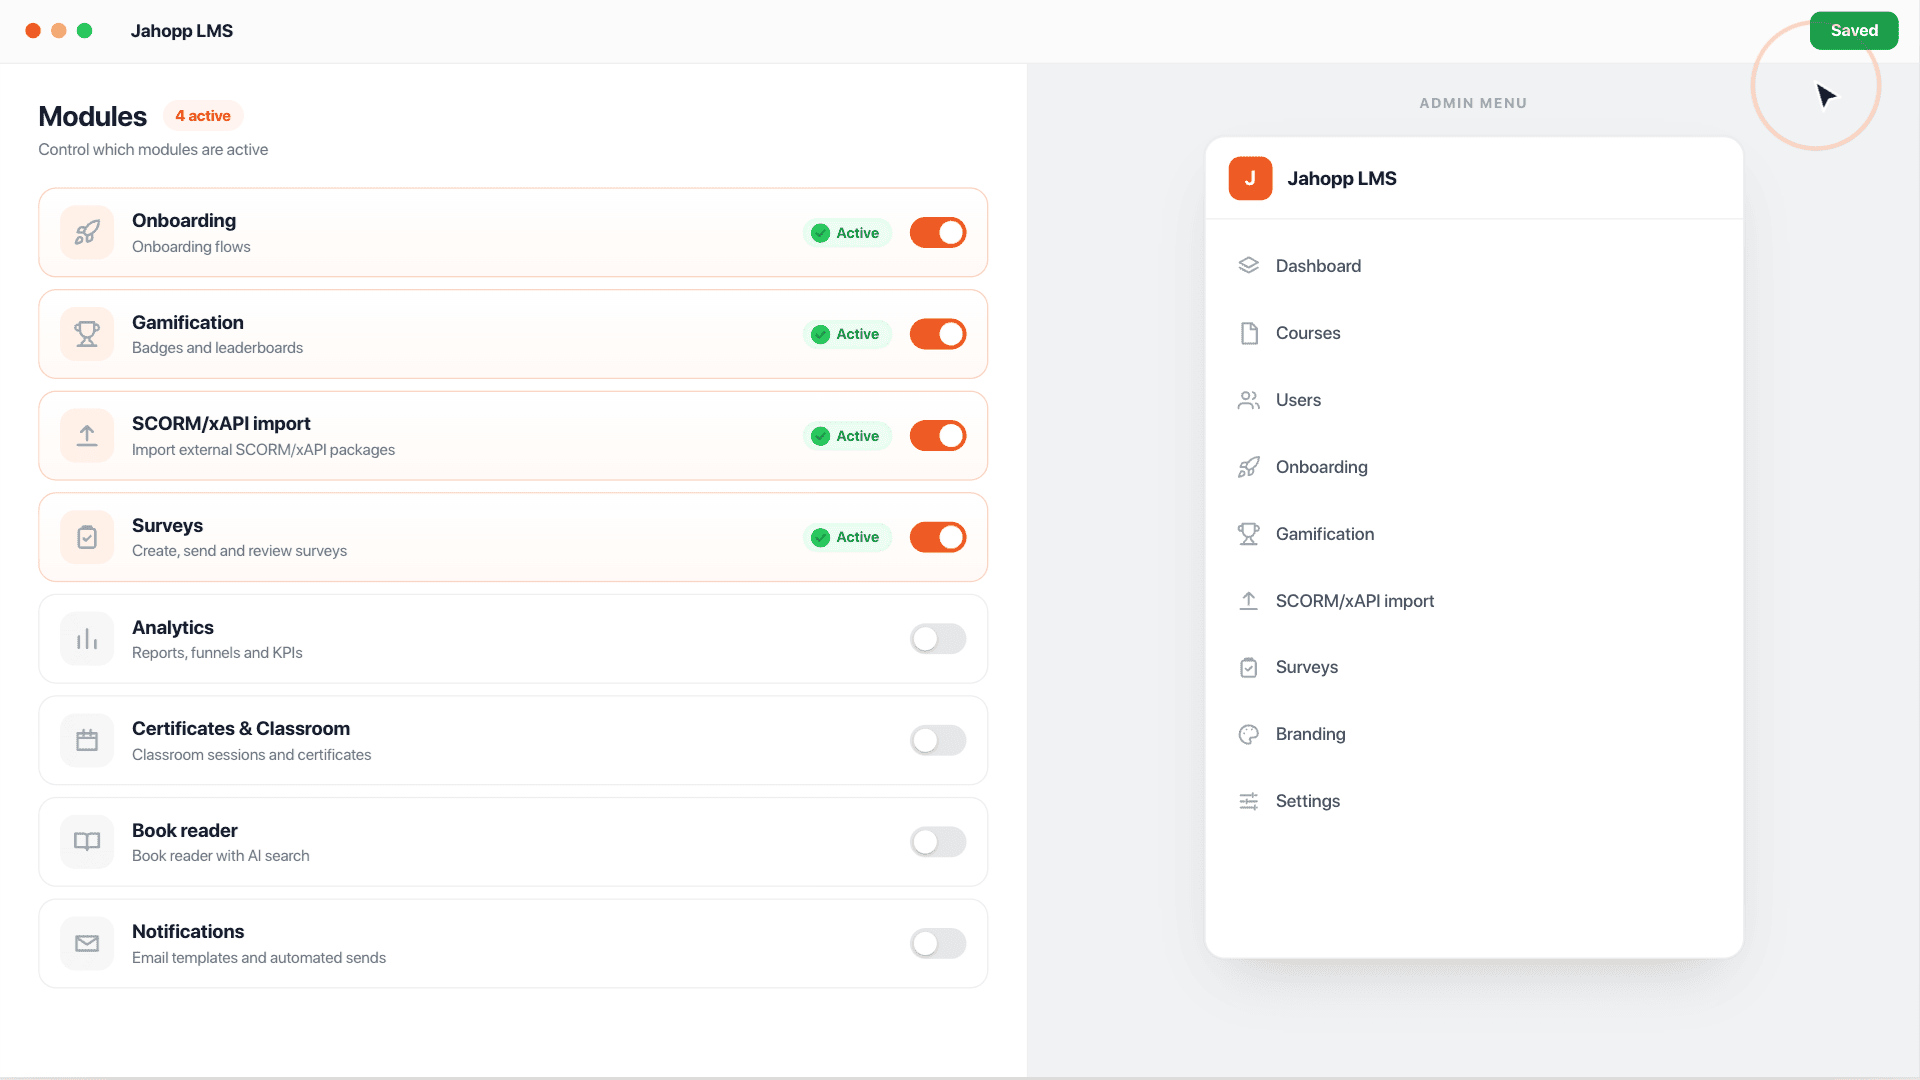This screenshot has width=1920, height=1080.
Task: Click the Gamification trophy icon in modules list
Action: coord(87,334)
